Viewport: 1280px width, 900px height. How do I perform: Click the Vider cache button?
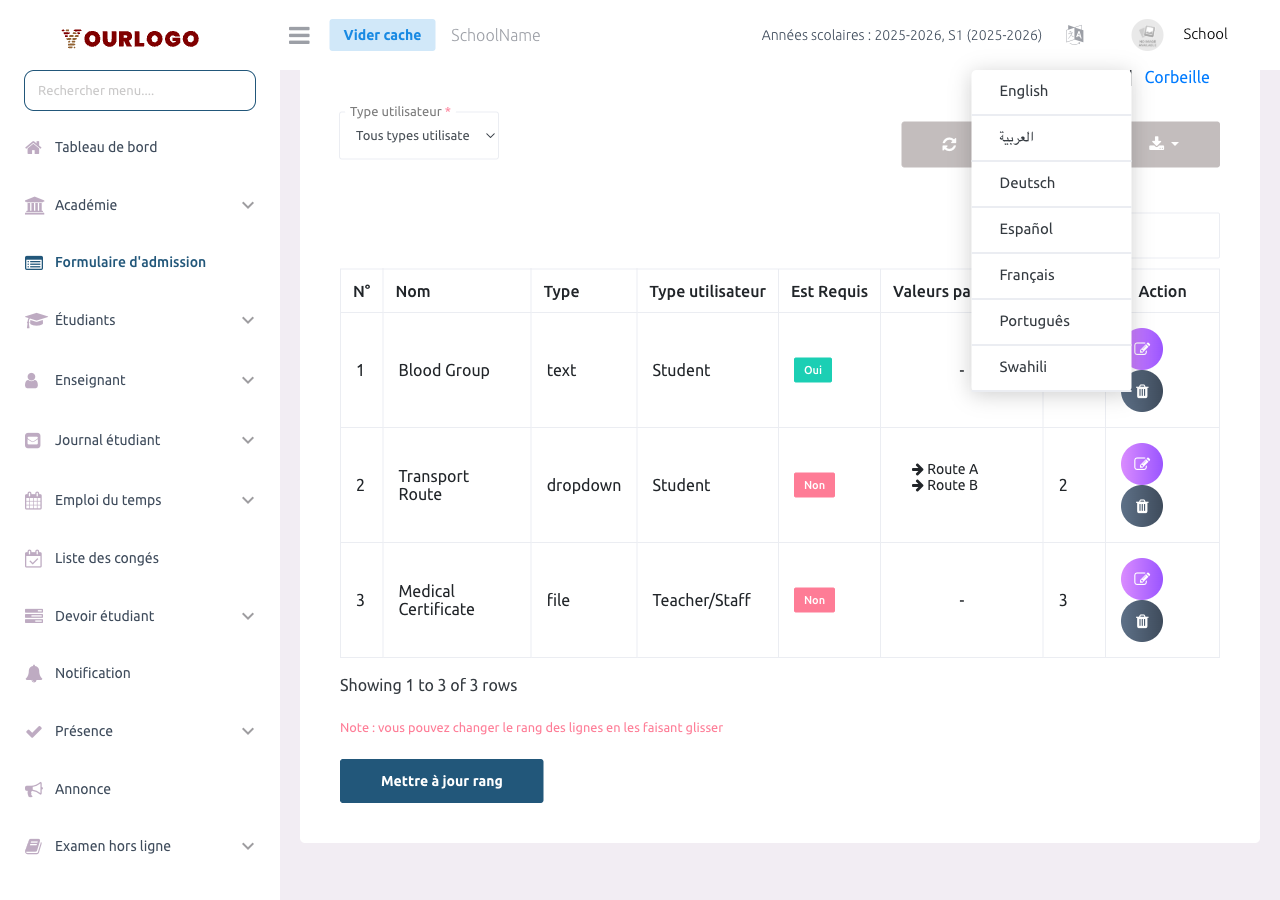tap(382, 35)
